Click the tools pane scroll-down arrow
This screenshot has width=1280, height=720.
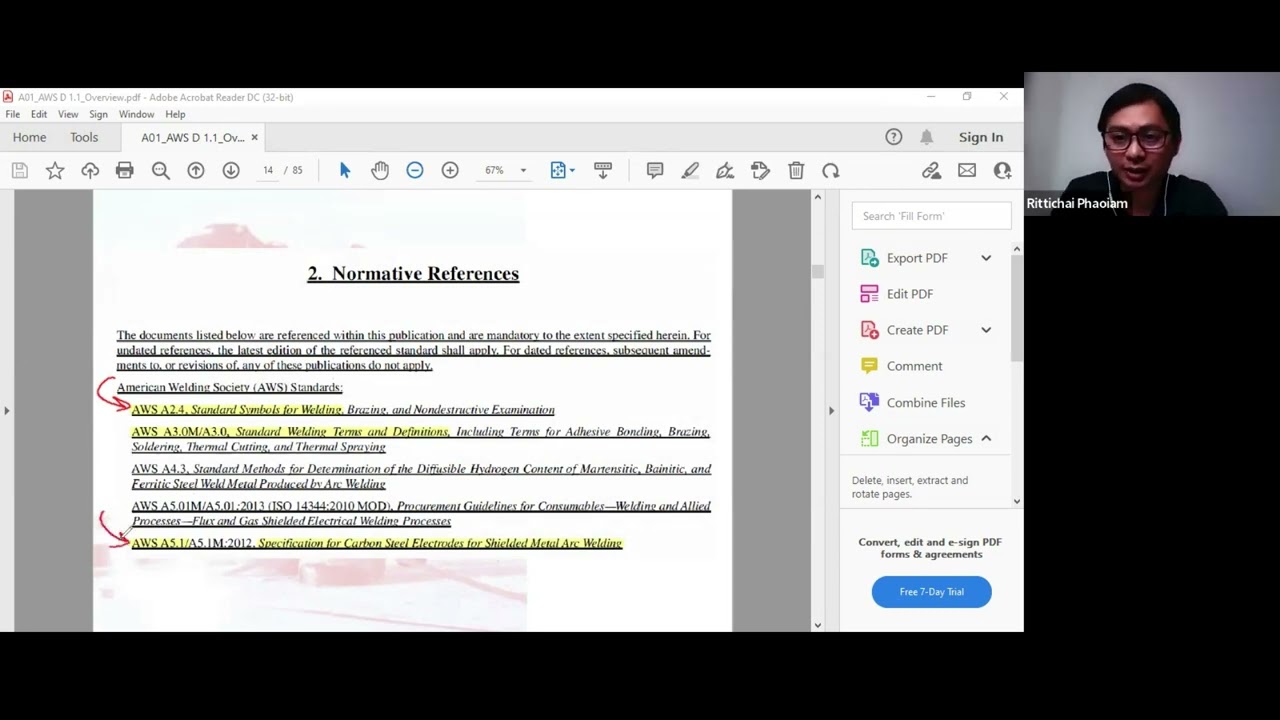(x=1017, y=501)
